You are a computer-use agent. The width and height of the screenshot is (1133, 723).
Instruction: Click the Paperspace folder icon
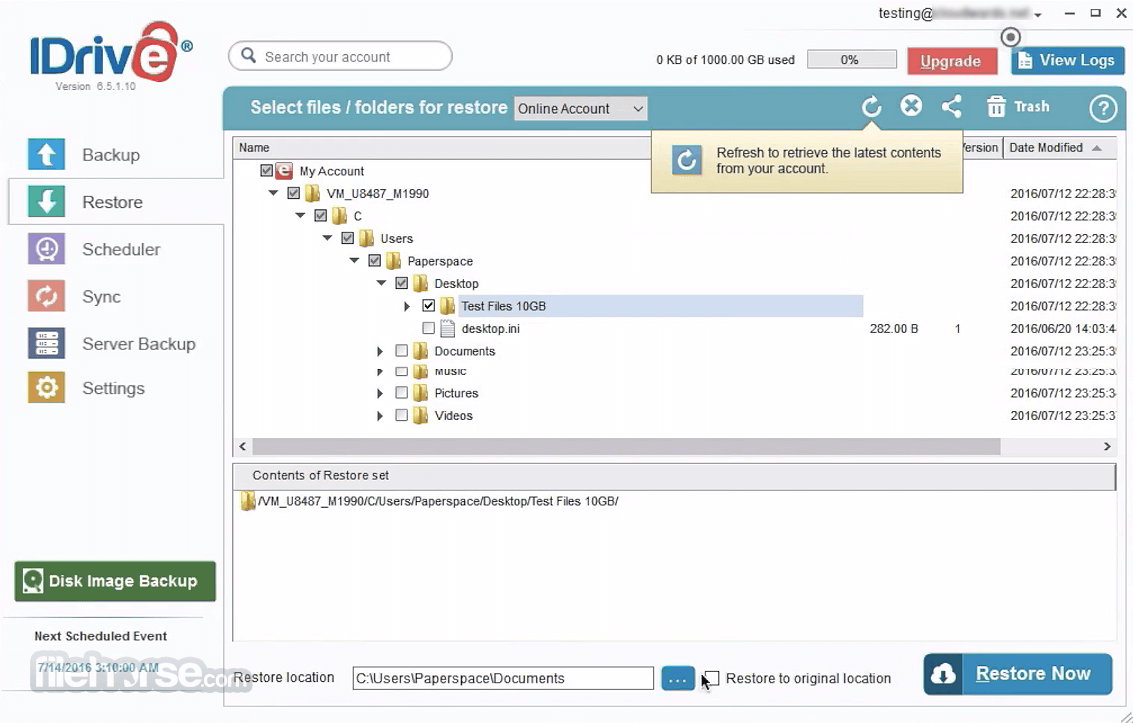click(x=393, y=261)
